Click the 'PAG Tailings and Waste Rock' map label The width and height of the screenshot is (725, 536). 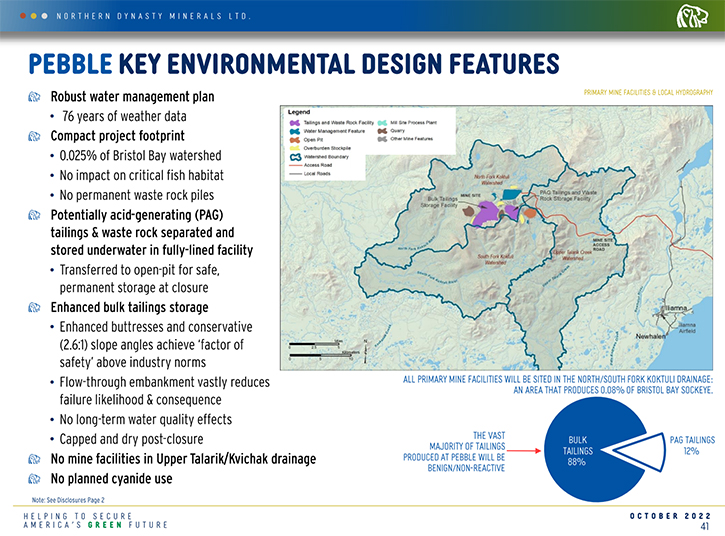(x=568, y=195)
